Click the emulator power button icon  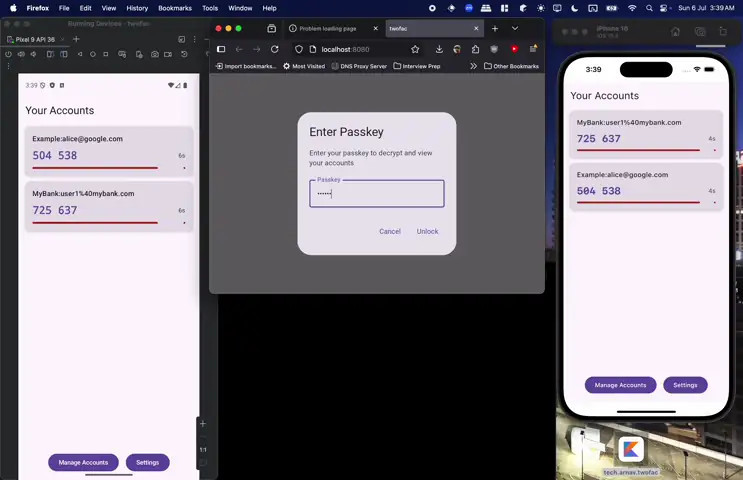[8, 54]
